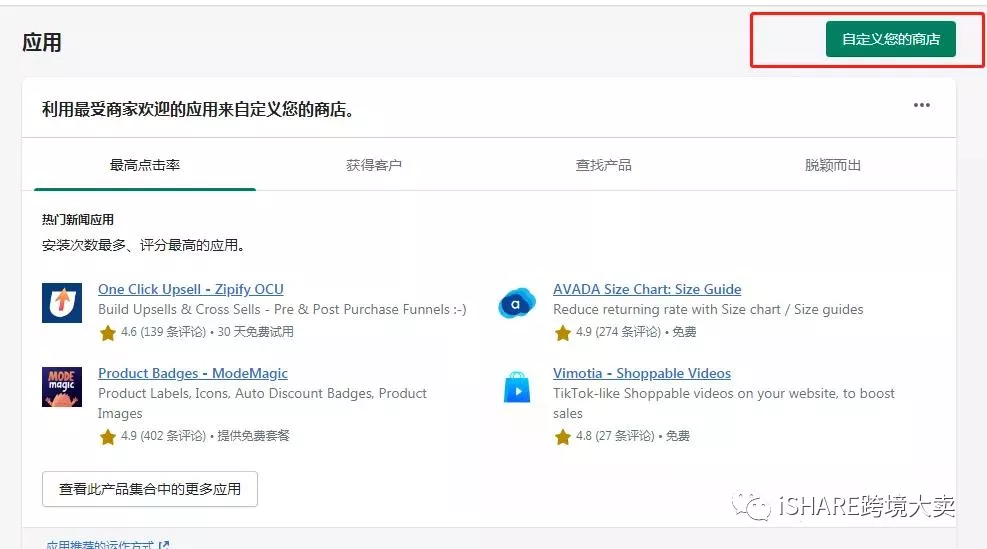Open the 应用推荐的运作方式 link
The width and height of the screenshot is (987, 549).
point(100,545)
